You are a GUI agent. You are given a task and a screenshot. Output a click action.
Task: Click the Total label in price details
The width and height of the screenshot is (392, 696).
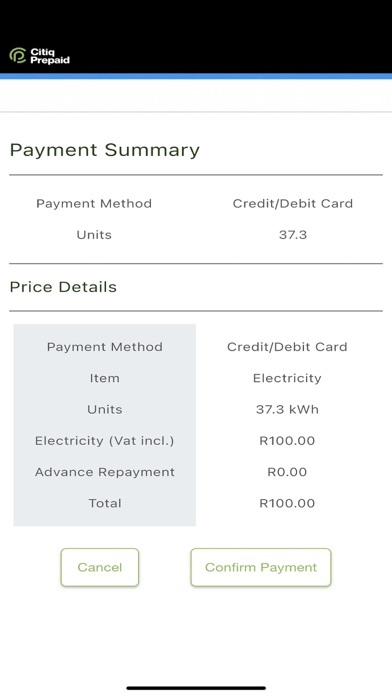pyautogui.click(x=105, y=503)
